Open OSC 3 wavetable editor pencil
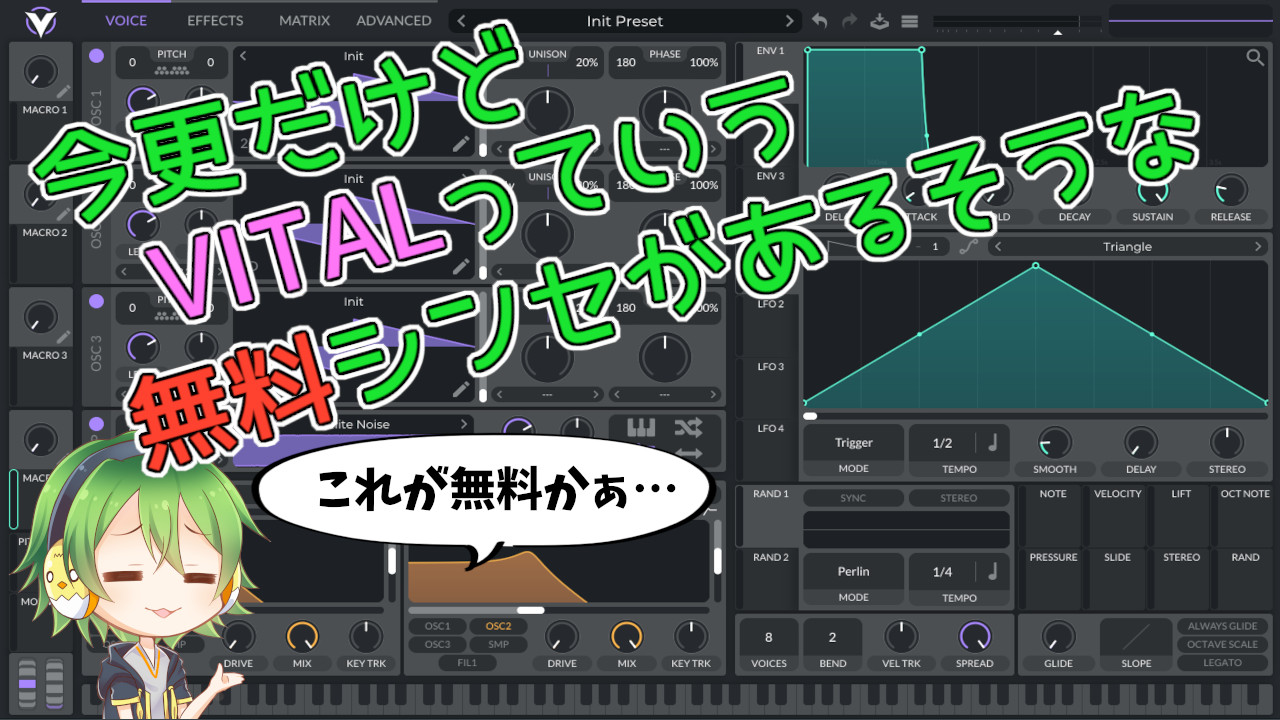The image size is (1280, 720). tap(461, 389)
